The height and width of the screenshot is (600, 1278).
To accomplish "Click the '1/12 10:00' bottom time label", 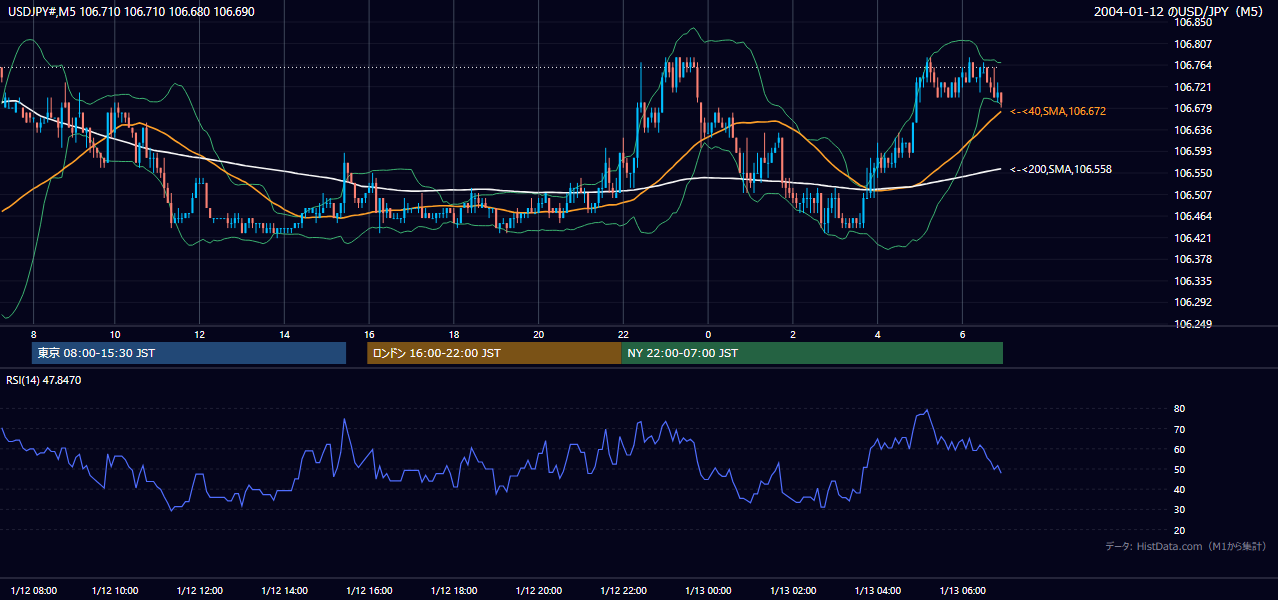I will (115, 590).
